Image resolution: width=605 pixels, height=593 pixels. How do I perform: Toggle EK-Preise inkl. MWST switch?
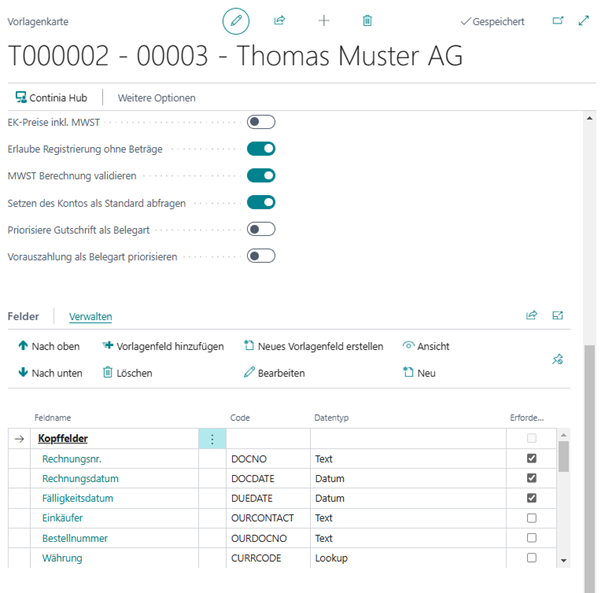pos(261,122)
